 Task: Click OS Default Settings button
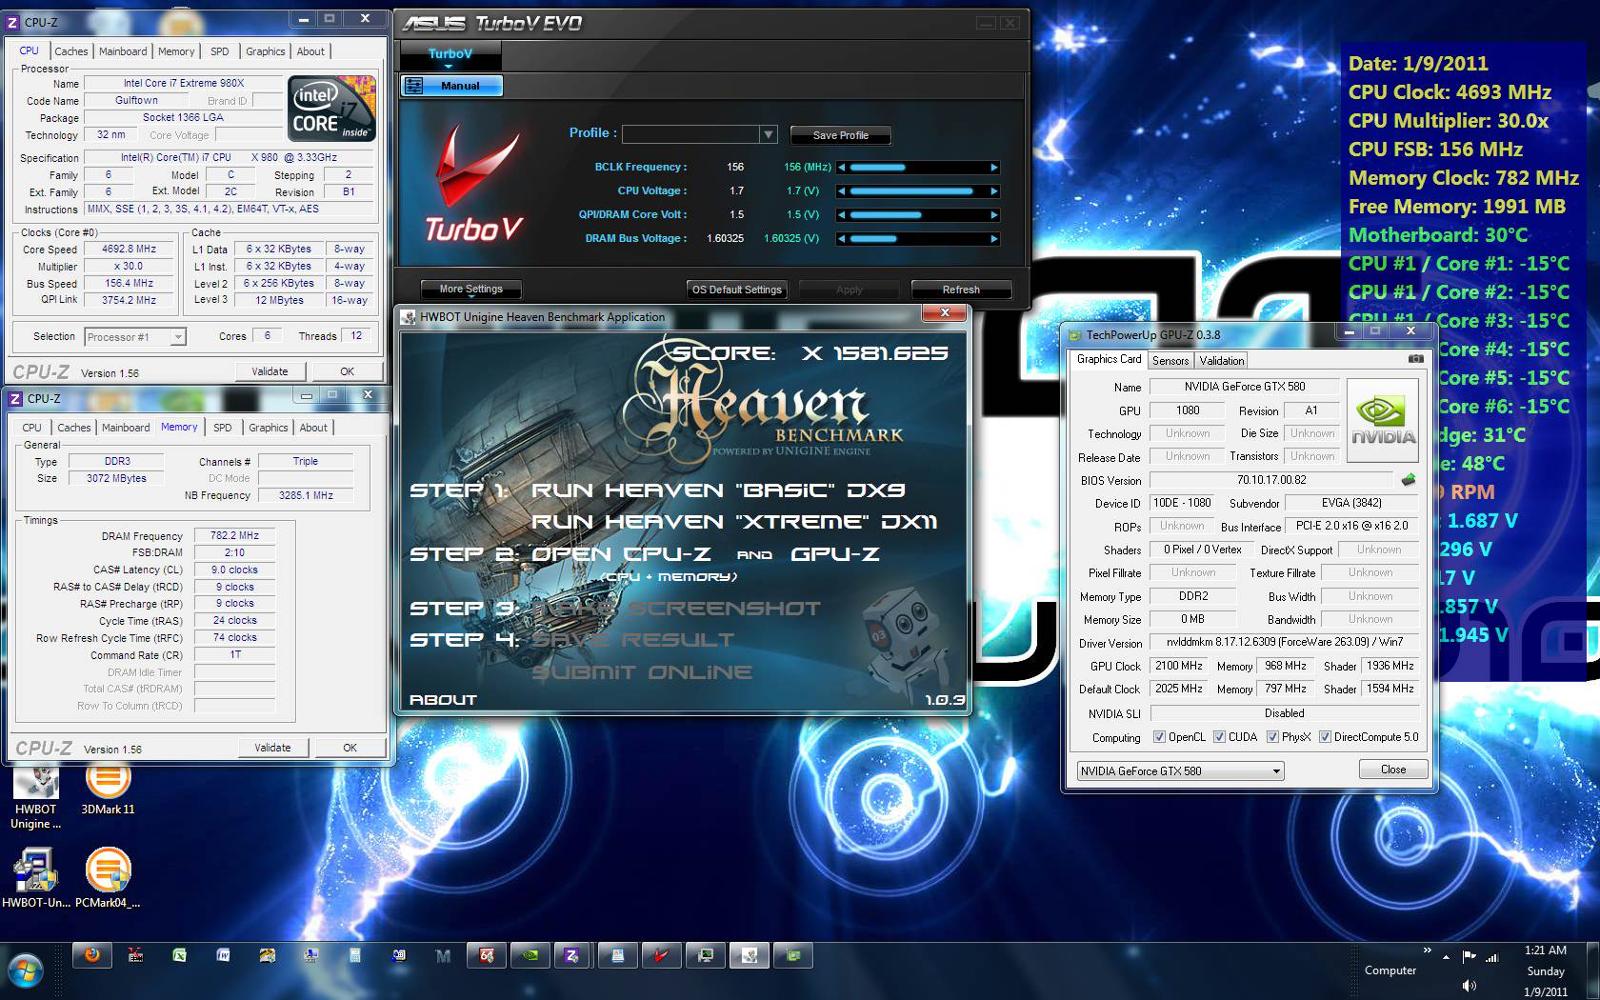pos(737,290)
